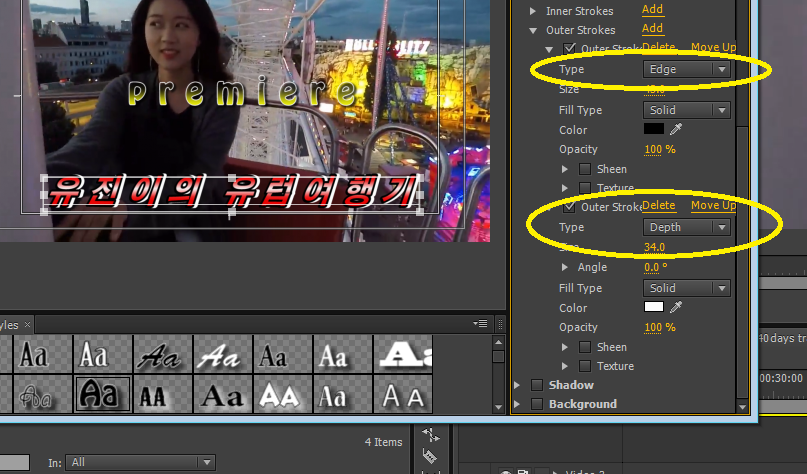This screenshot has width=807, height=474.
Task: Pick the Depth stroke color eyedropper
Action: click(x=676, y=307)
